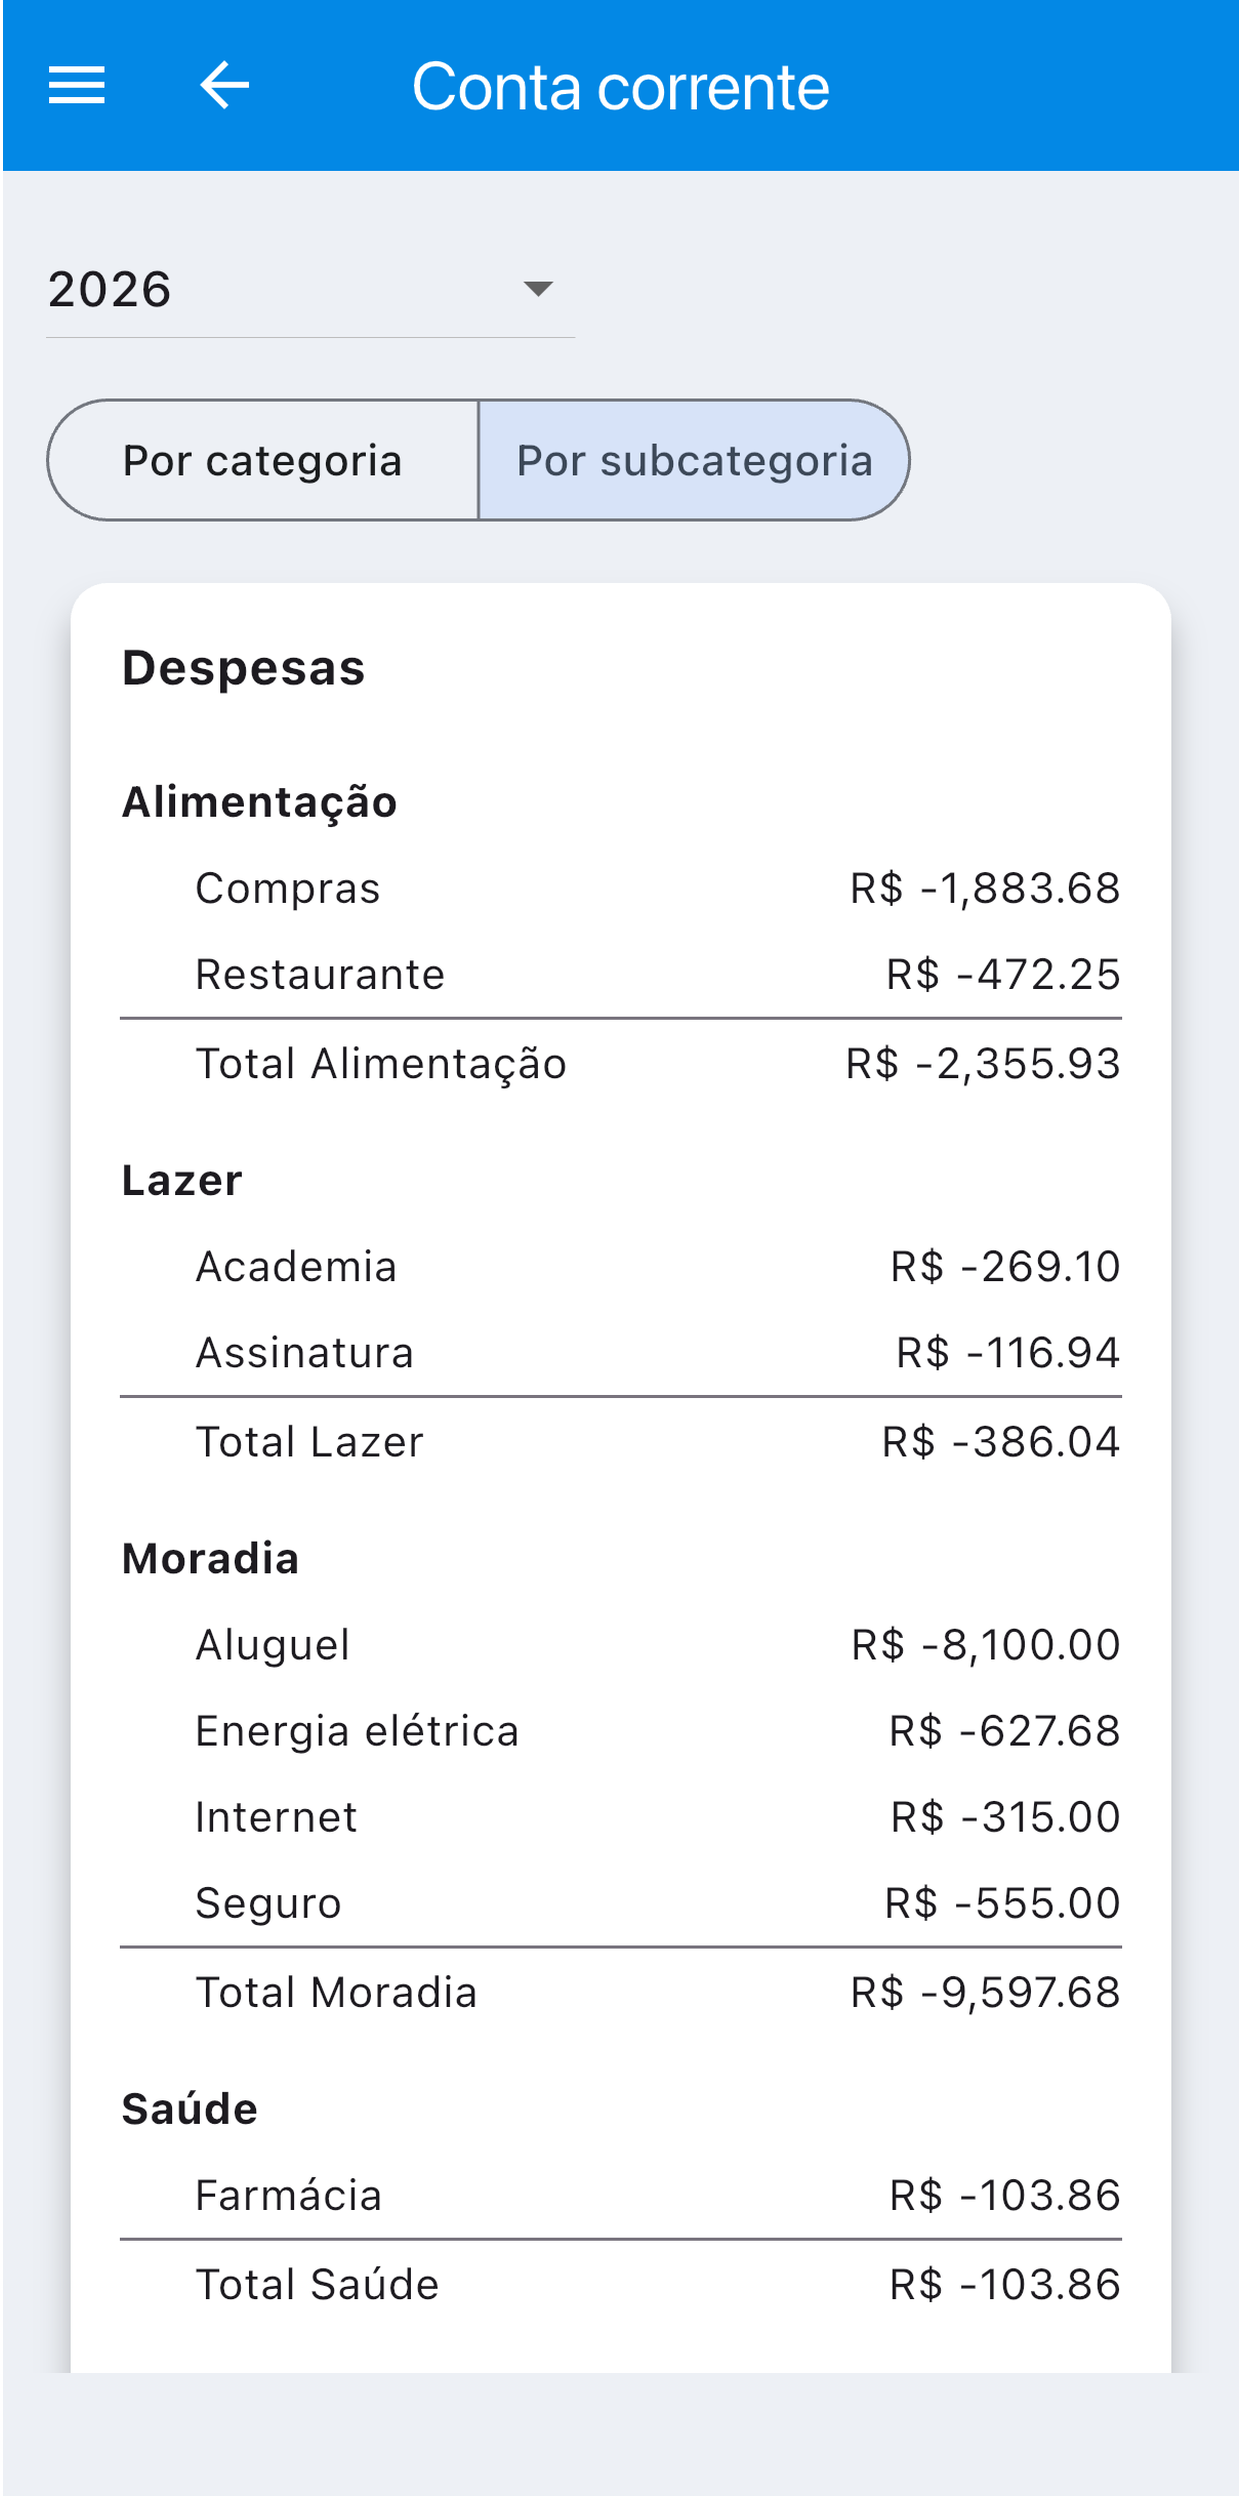The height and width of the screenshot is (2496, 1242).
Task: Select the Aluguel expense row
Action: tap(620, 1644)
